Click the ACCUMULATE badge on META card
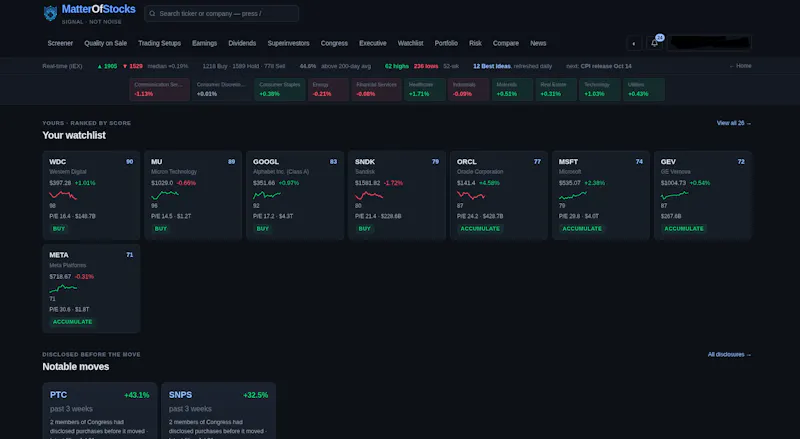This screenshot has height=439, width=800. click(72, 322)
